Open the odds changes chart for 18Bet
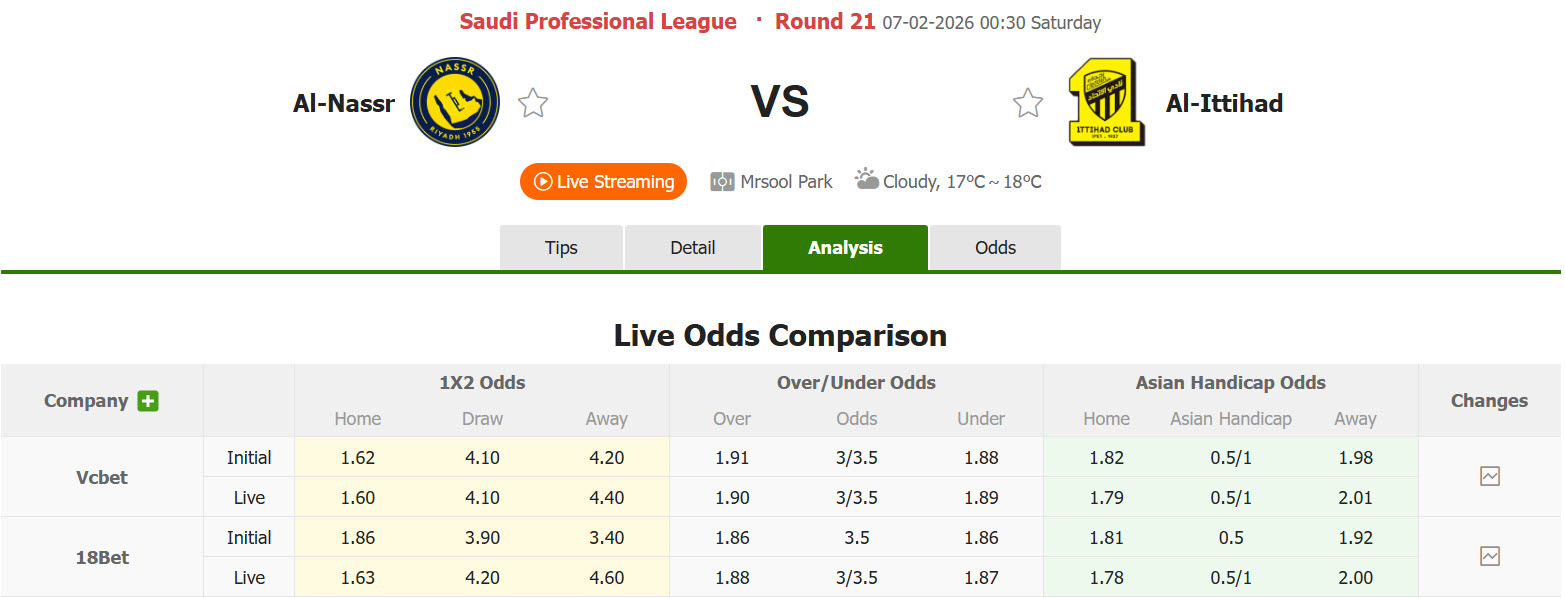The width and height of the screenshot is (1565, 598). tap(1489, 556)
